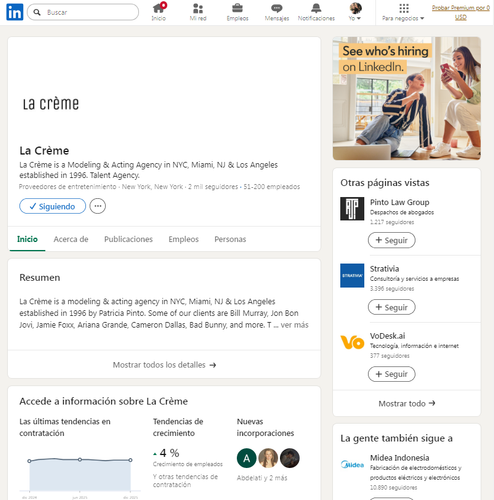This screenshot has width=494, height=500.
Task: Click 2 mil seguidores text
Action: coord(213,187)
